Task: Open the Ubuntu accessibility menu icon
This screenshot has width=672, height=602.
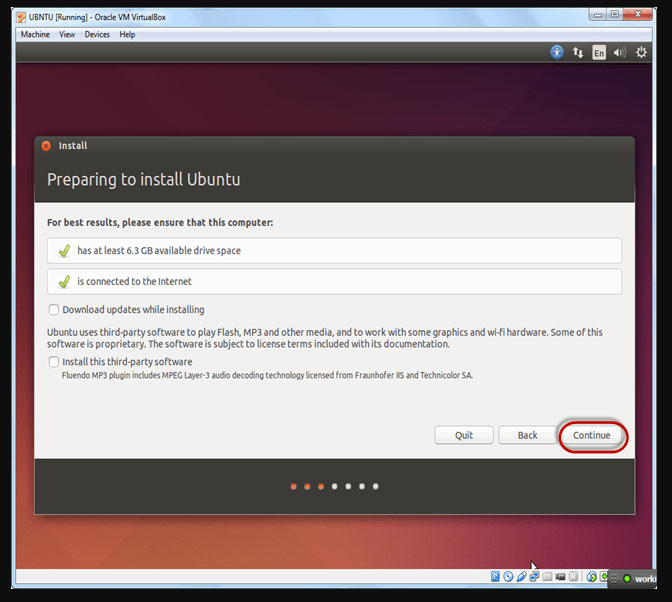Action: coord(557,53)
